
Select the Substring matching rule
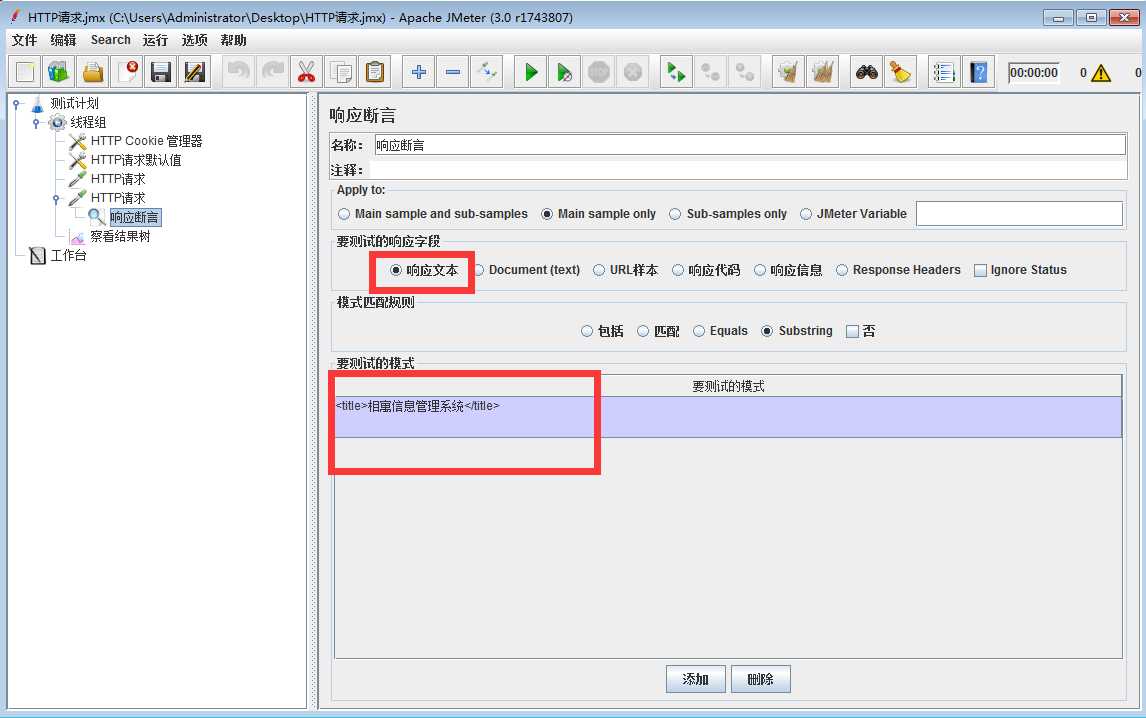pyautogui.click(x=797, y=331)
